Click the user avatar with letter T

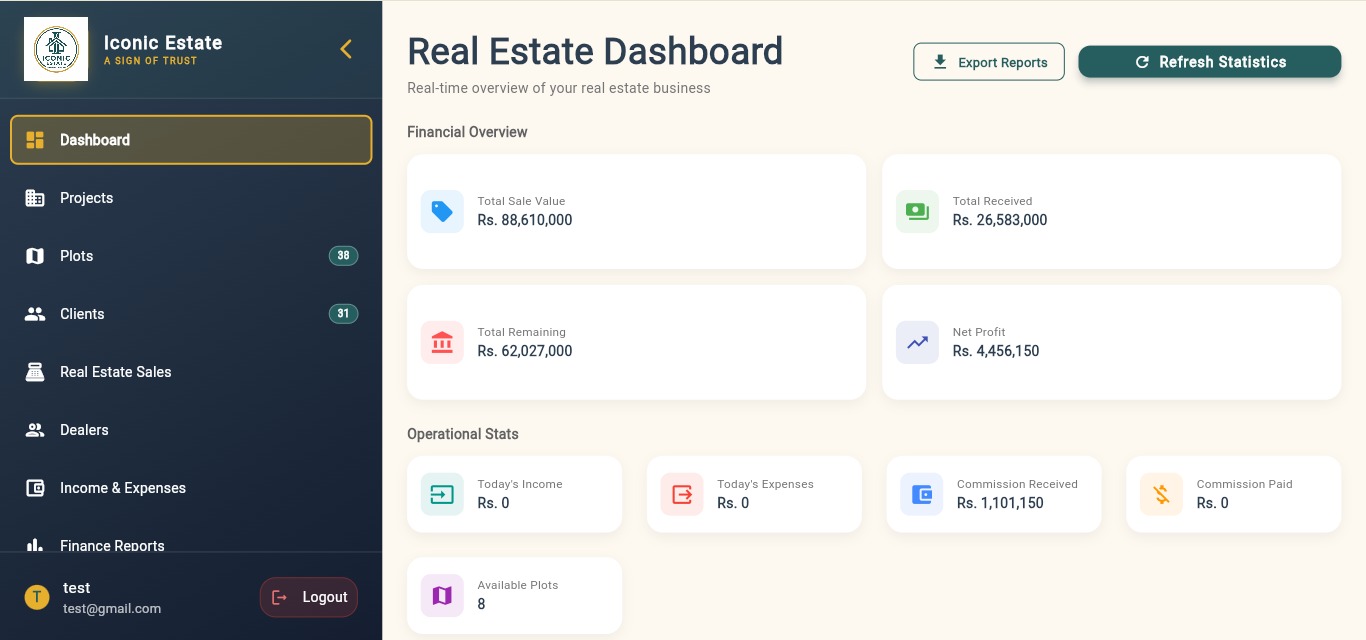point(37,597)
